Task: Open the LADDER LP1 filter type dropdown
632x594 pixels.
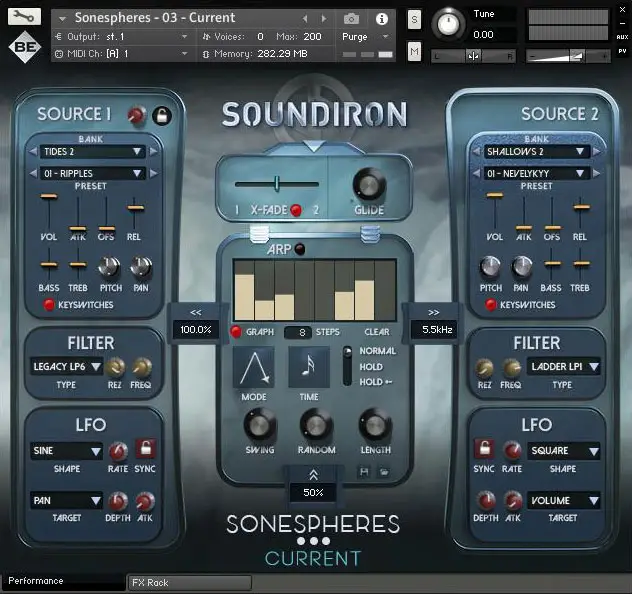Action: [564, 367]
